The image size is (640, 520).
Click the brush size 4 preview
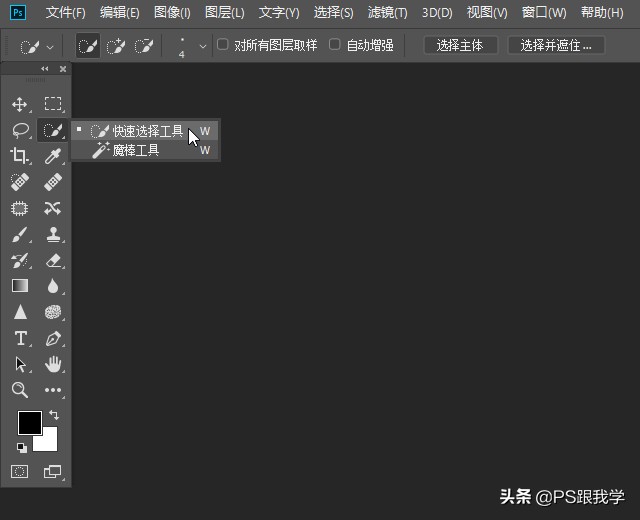(x=182, y=47)
